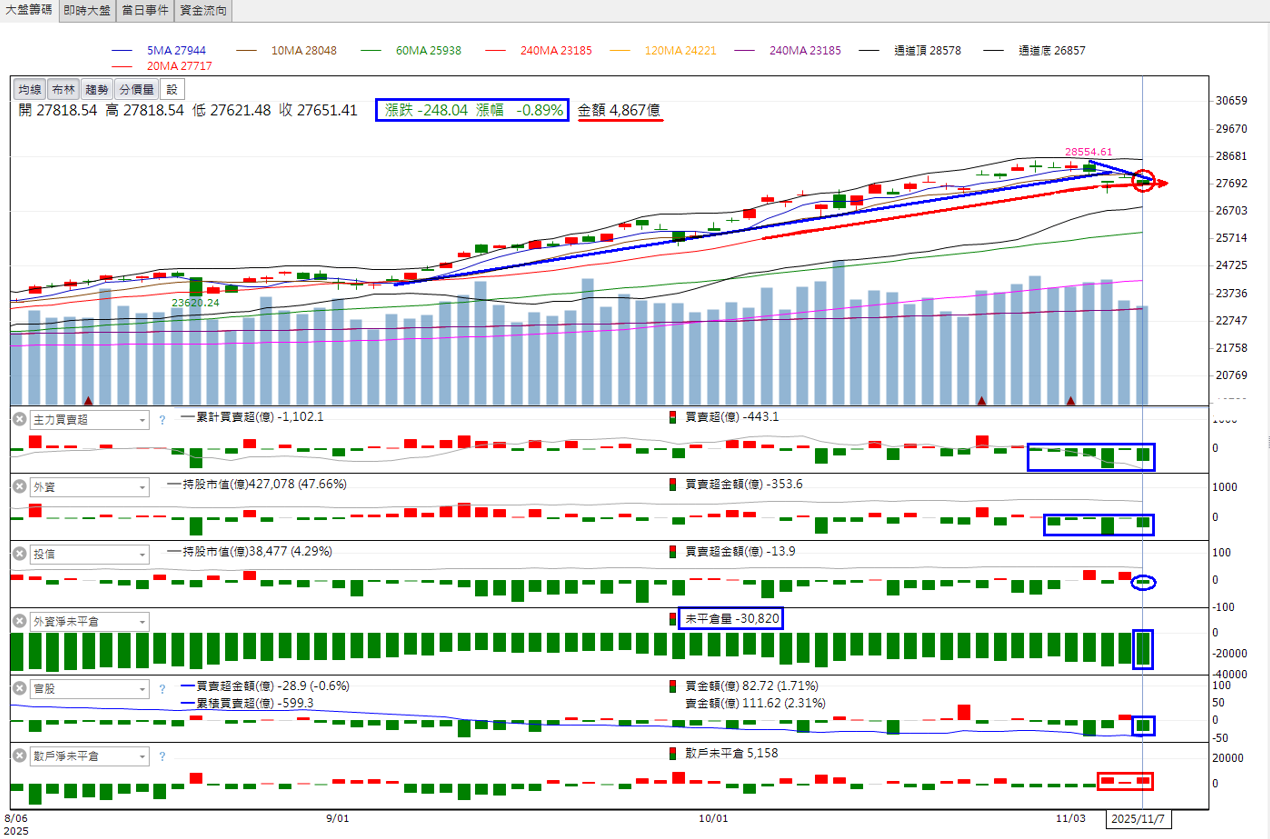Close the 主力買賣超 indicator panel
This screenshot has height=839, width=1270.
coord(19,420)
